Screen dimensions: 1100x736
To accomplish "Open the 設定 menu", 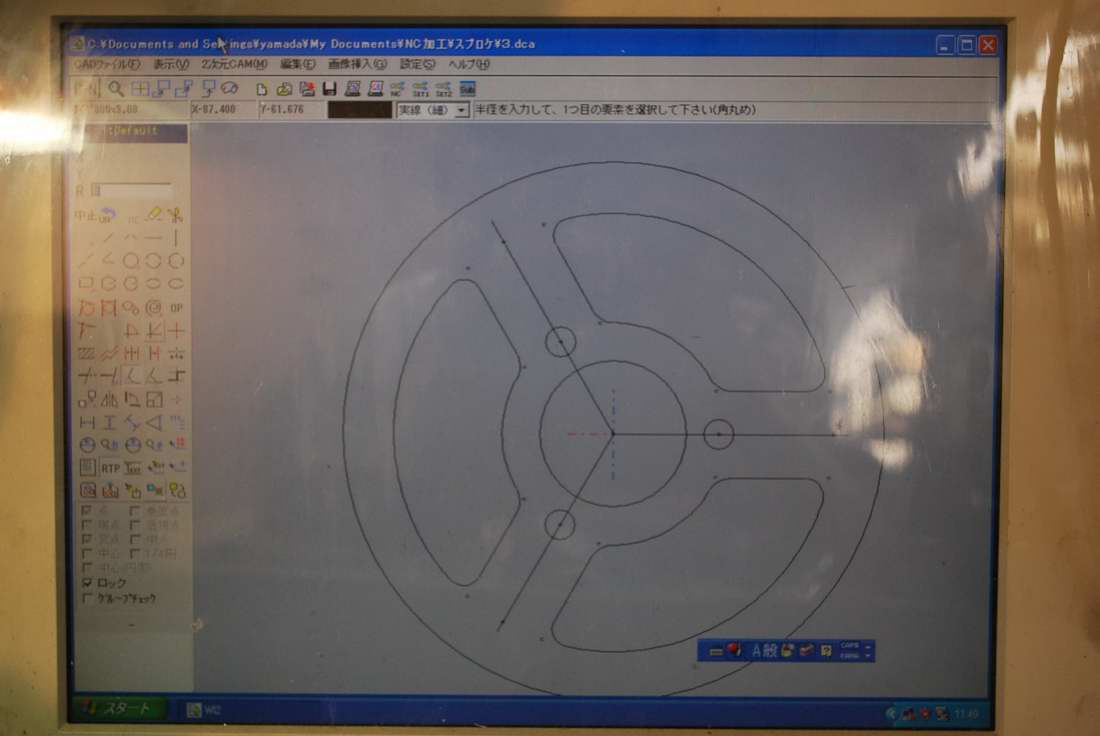I will (x=417, y=65).
